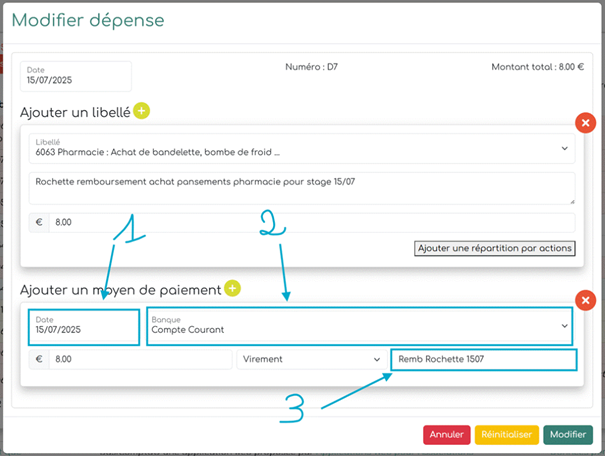Open the Libellé dropdown showing 6063 Pharmacie

click(301, 148)
